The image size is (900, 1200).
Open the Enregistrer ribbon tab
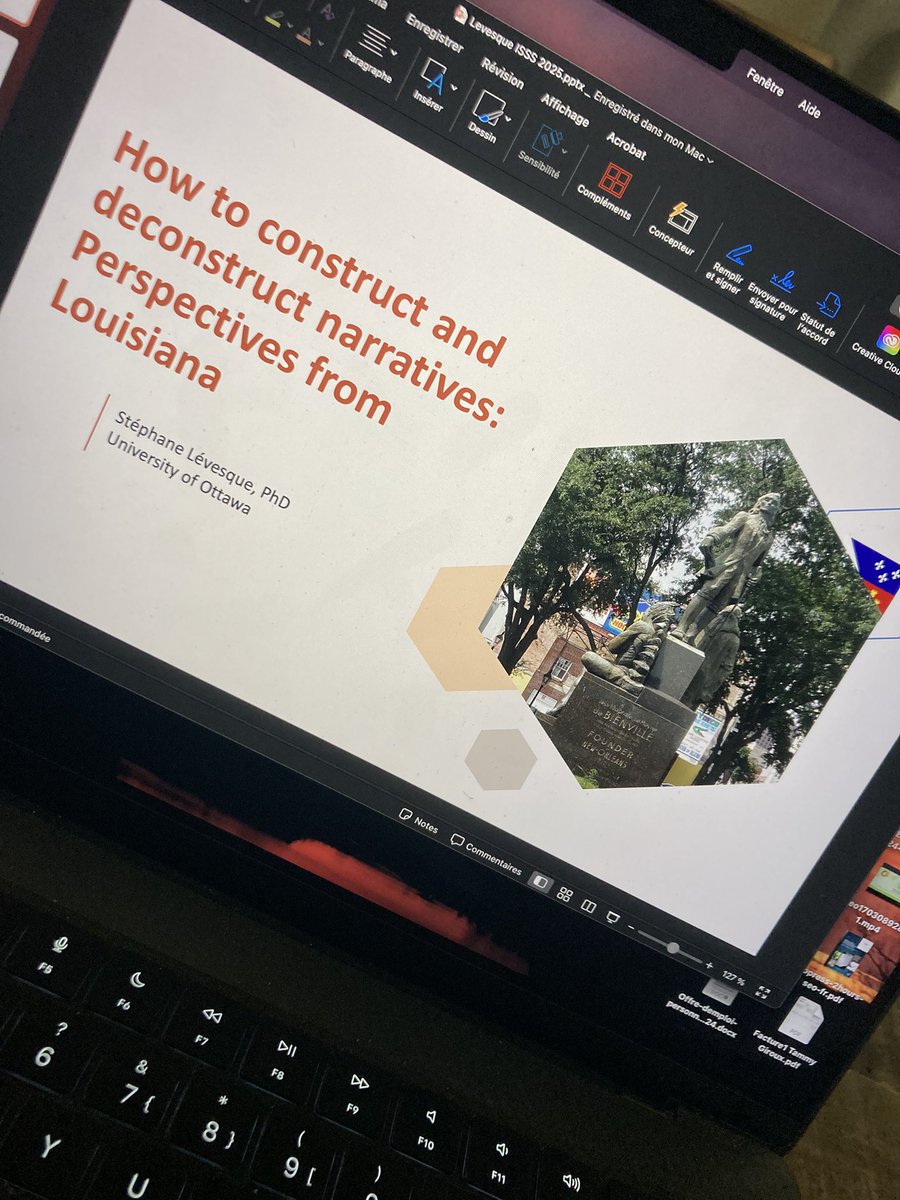tap(434, 33)
